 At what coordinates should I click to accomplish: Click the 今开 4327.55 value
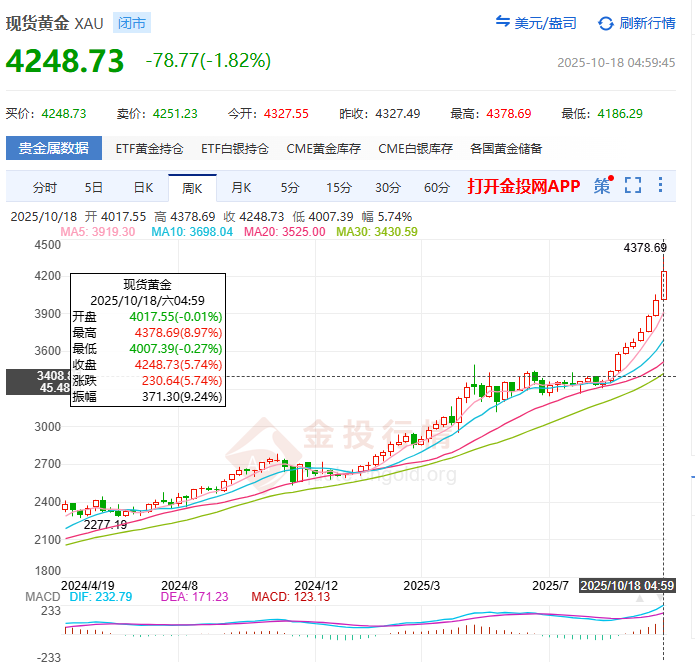pyautogui.click(x=286, y=114)
